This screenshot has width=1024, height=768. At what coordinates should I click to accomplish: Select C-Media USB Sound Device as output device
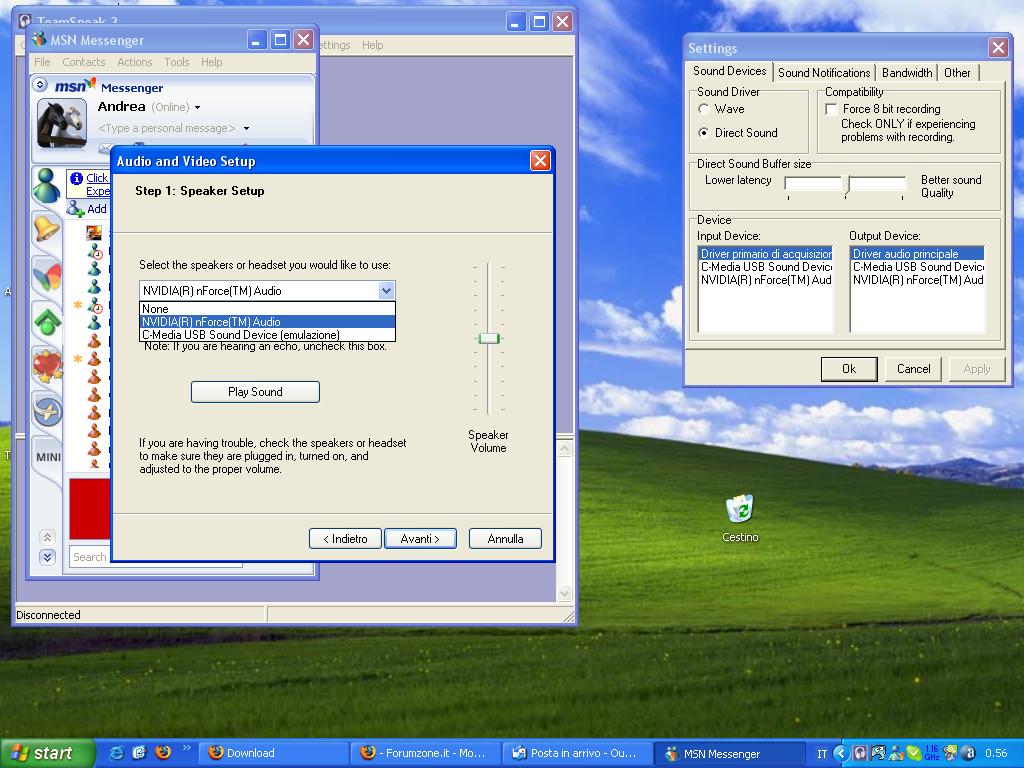pyautogui.click(x=918, y=266)
